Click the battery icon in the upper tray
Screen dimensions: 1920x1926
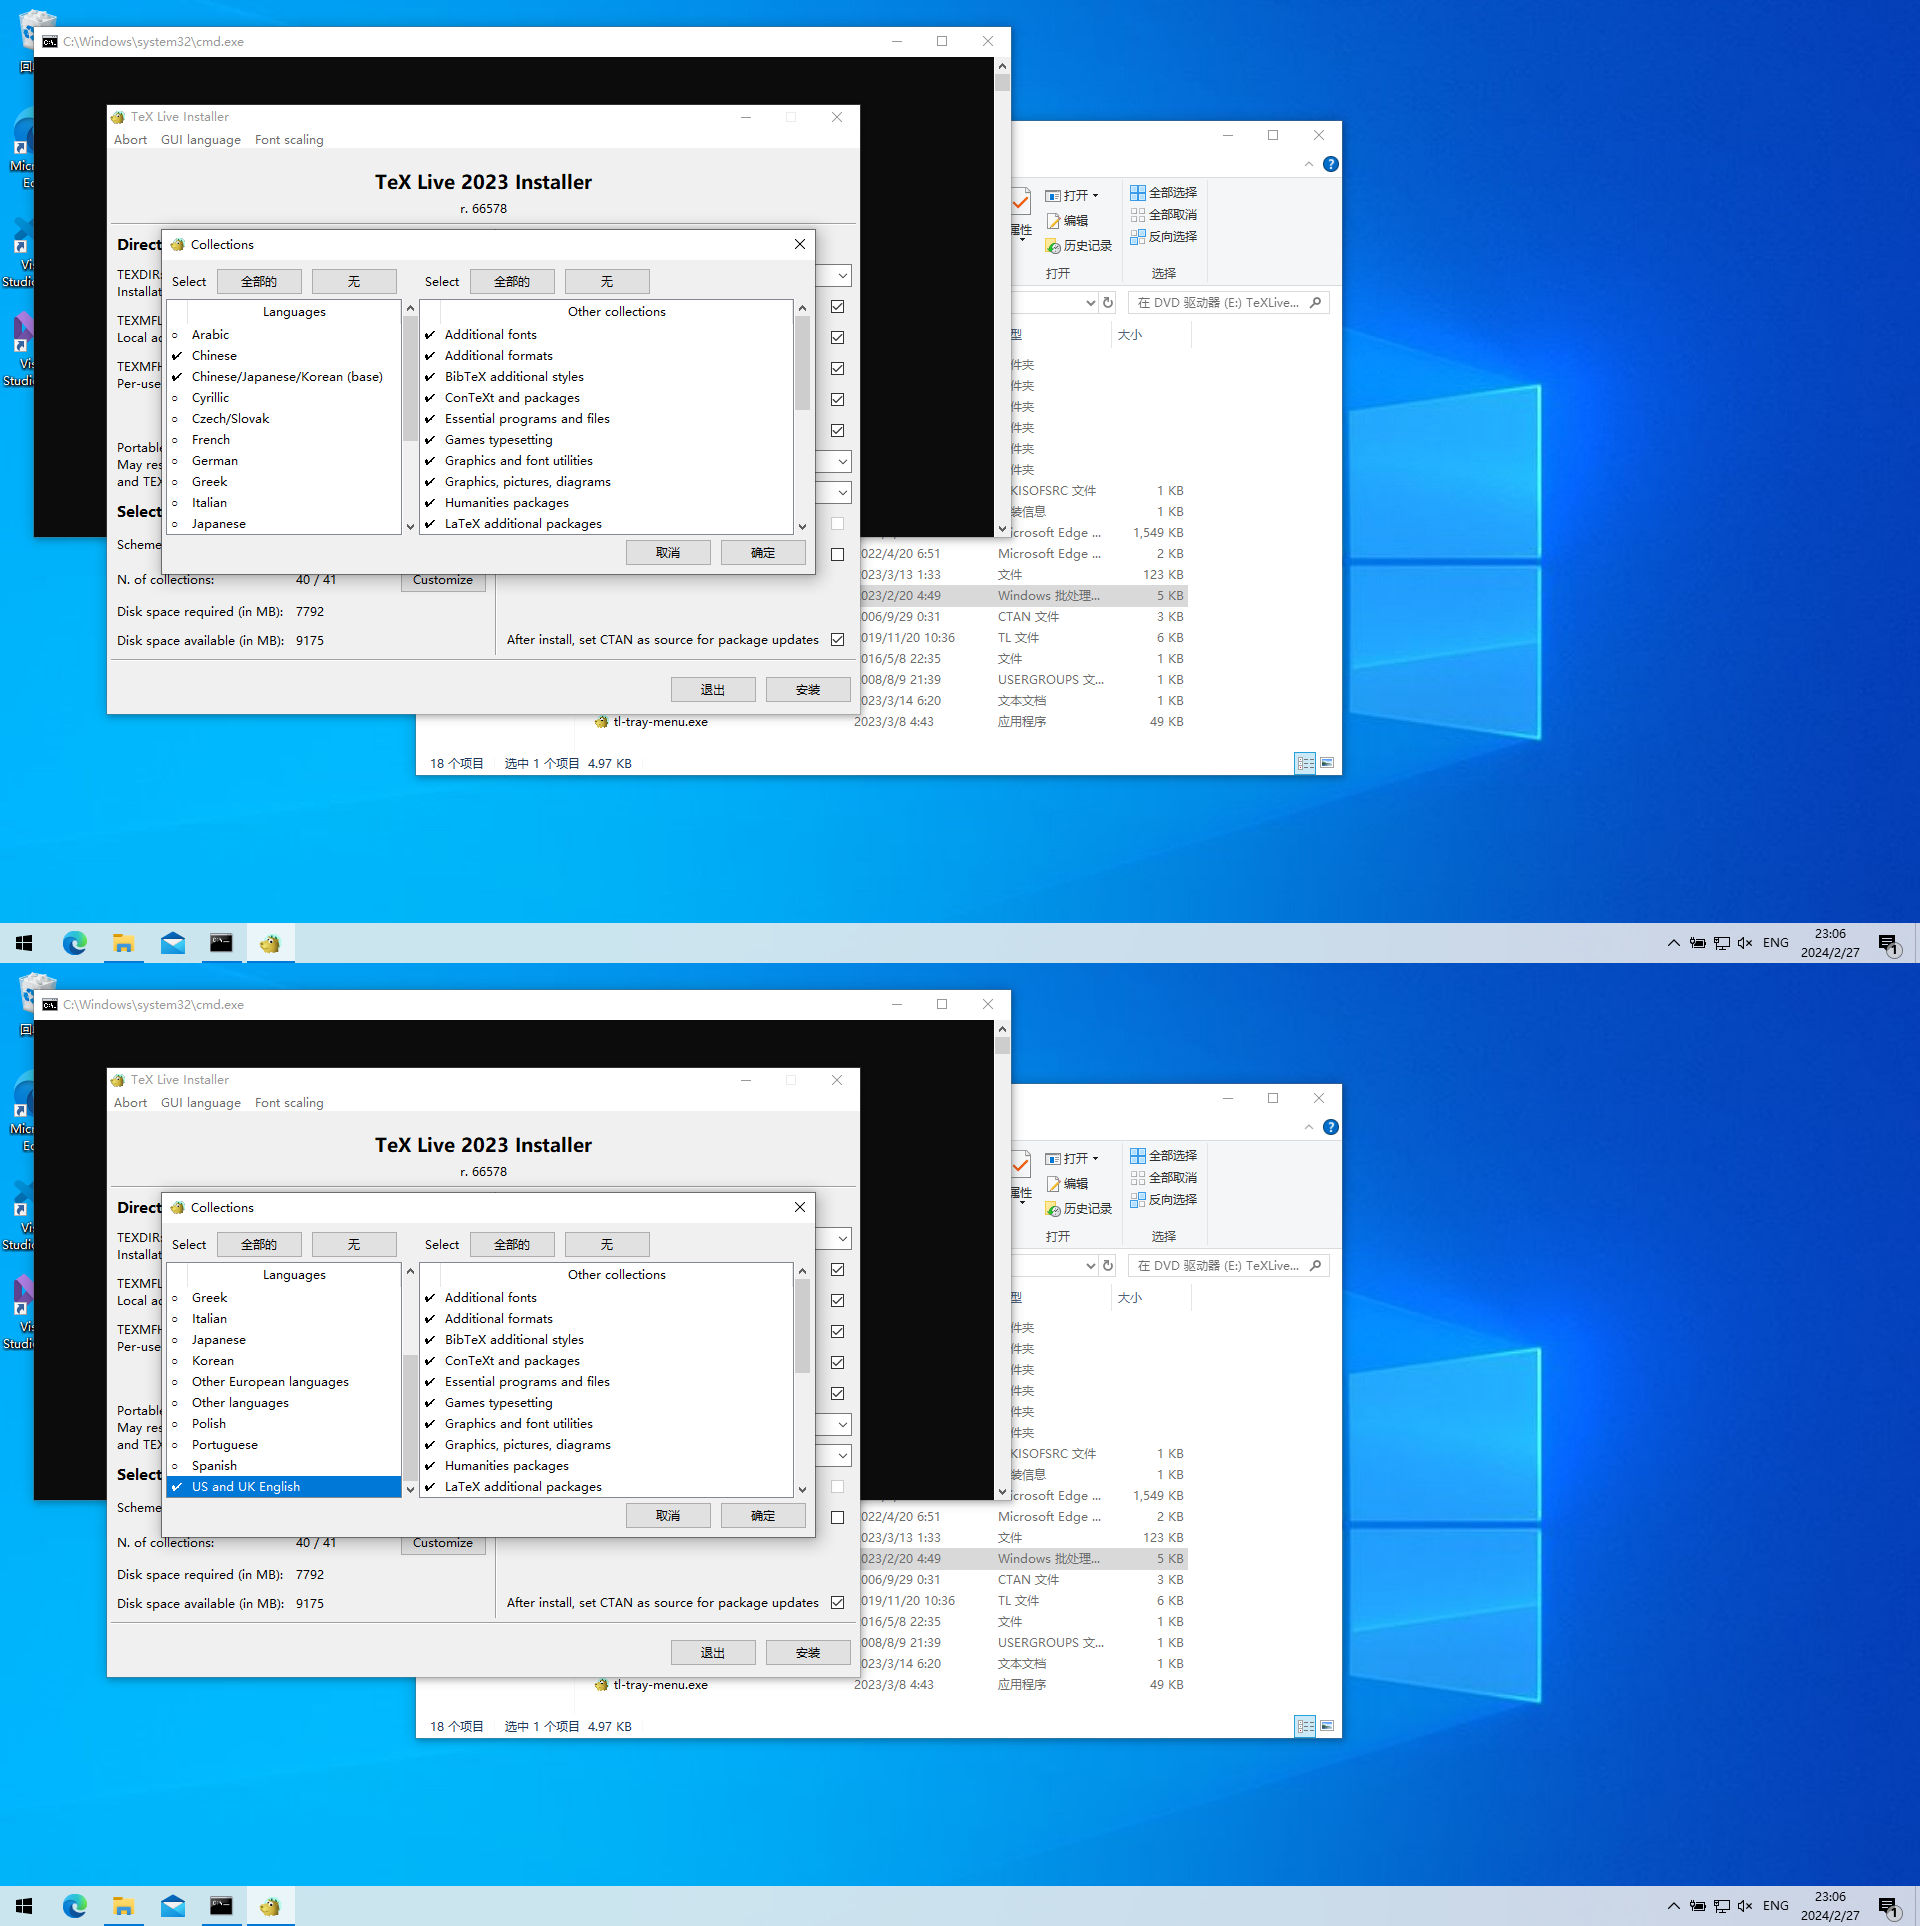(x=1698, y=943)
